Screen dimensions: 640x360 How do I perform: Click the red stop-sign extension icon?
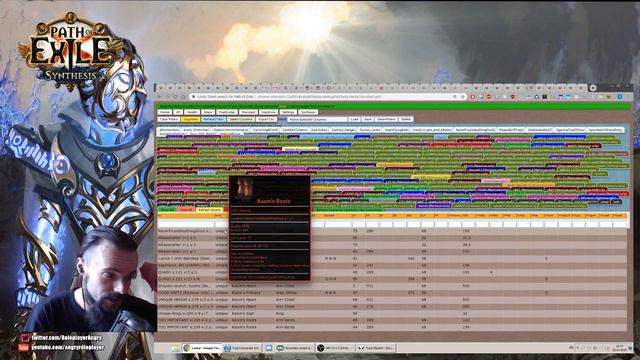point(489,97)
